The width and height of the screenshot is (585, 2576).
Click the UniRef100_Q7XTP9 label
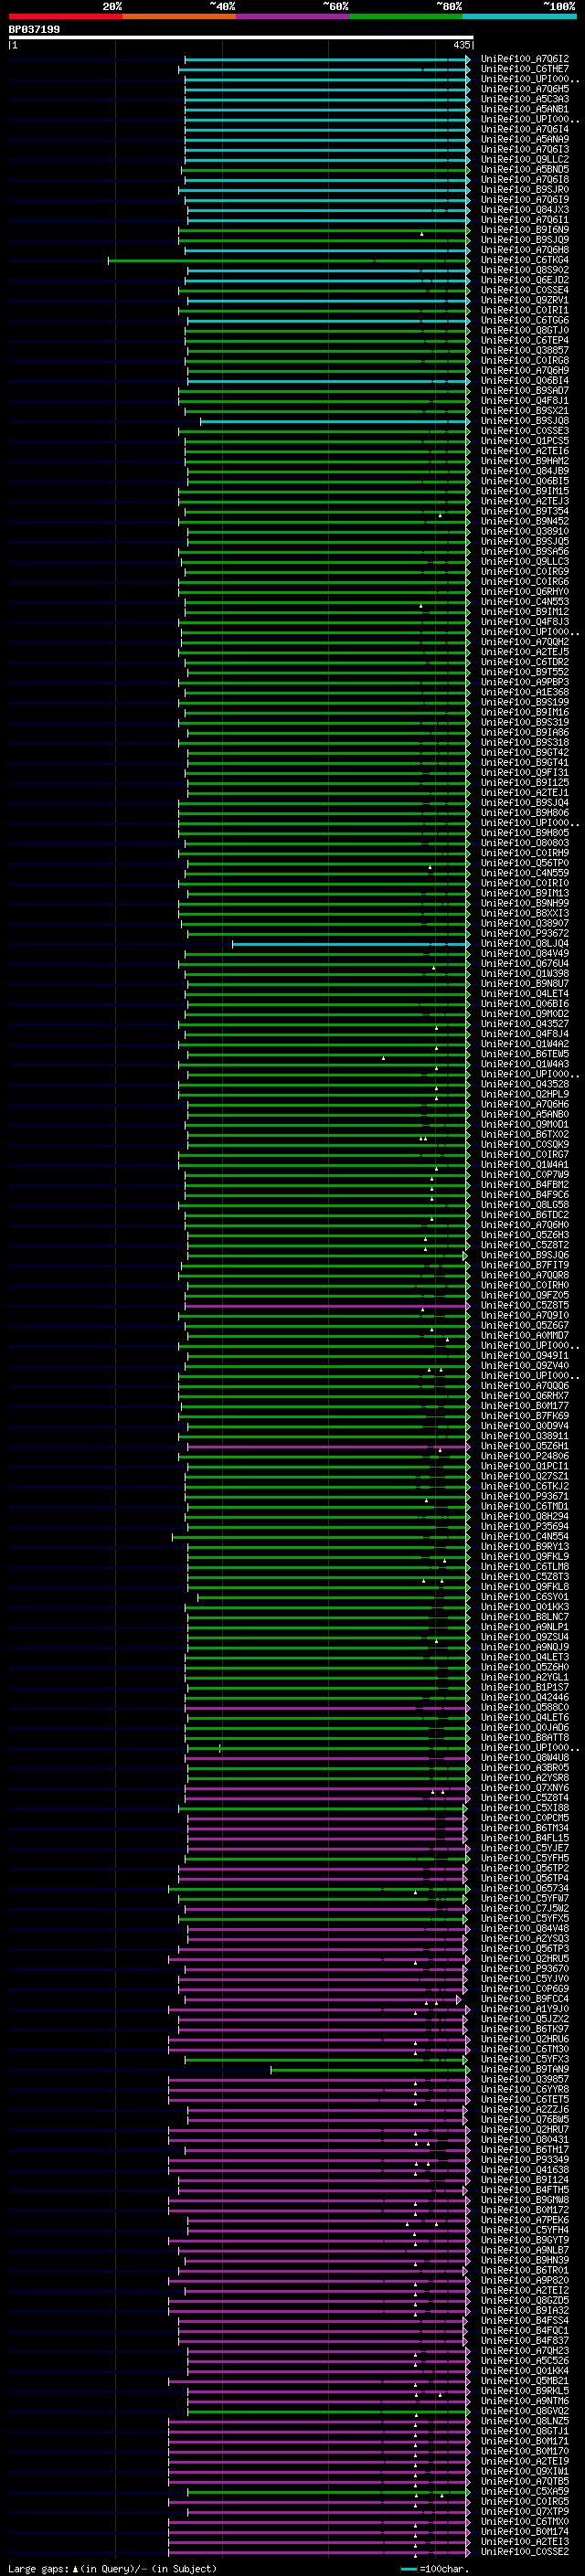click(x=525, y=2512)
